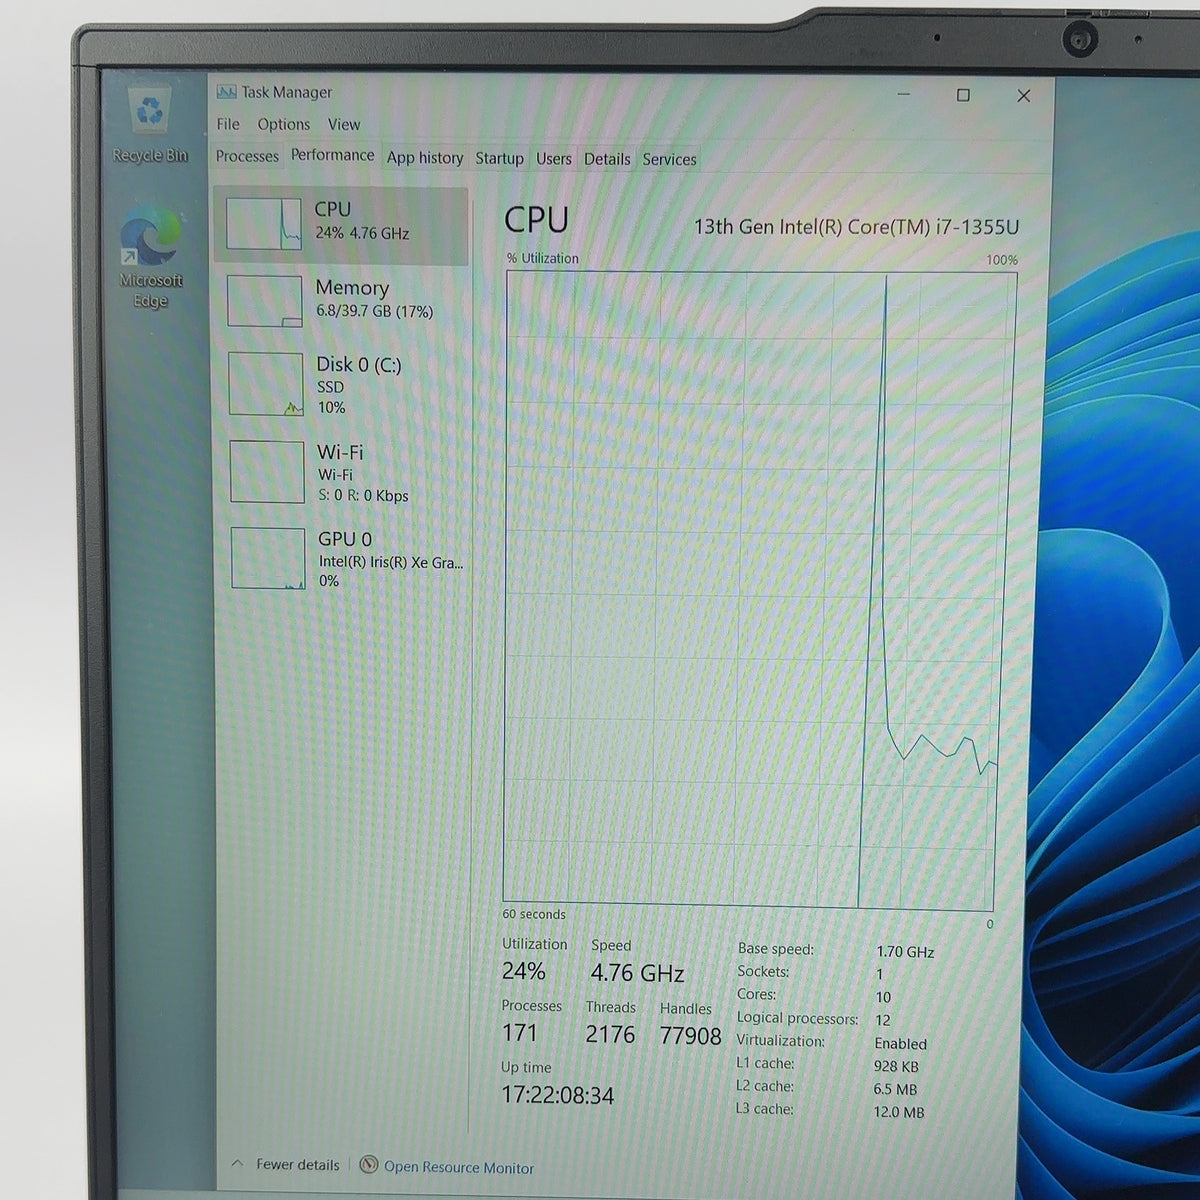Click the '% Utilization' graph label
Image resolution: width=1200 pixels, height=1200 pixels.
542,258
